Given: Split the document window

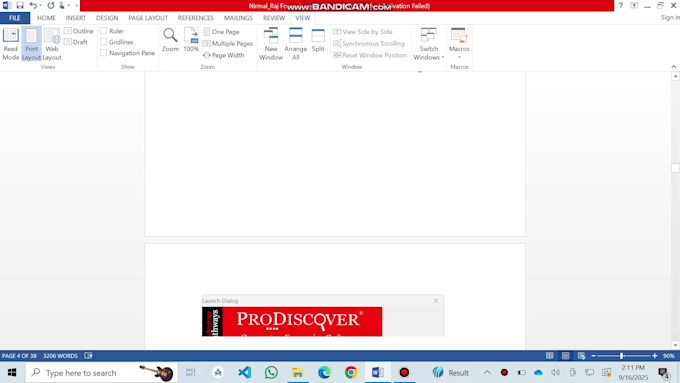Looking at the screenshot, I should (318, 40).
